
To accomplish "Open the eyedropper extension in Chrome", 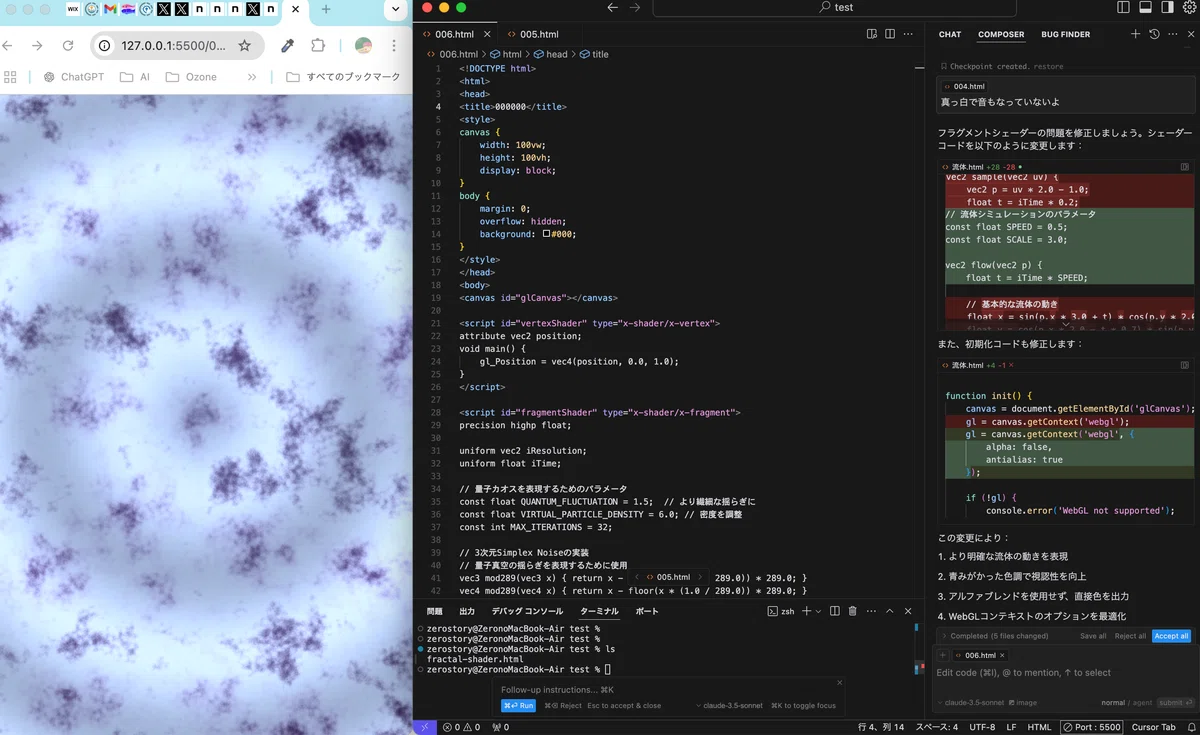I will point(288,45).
